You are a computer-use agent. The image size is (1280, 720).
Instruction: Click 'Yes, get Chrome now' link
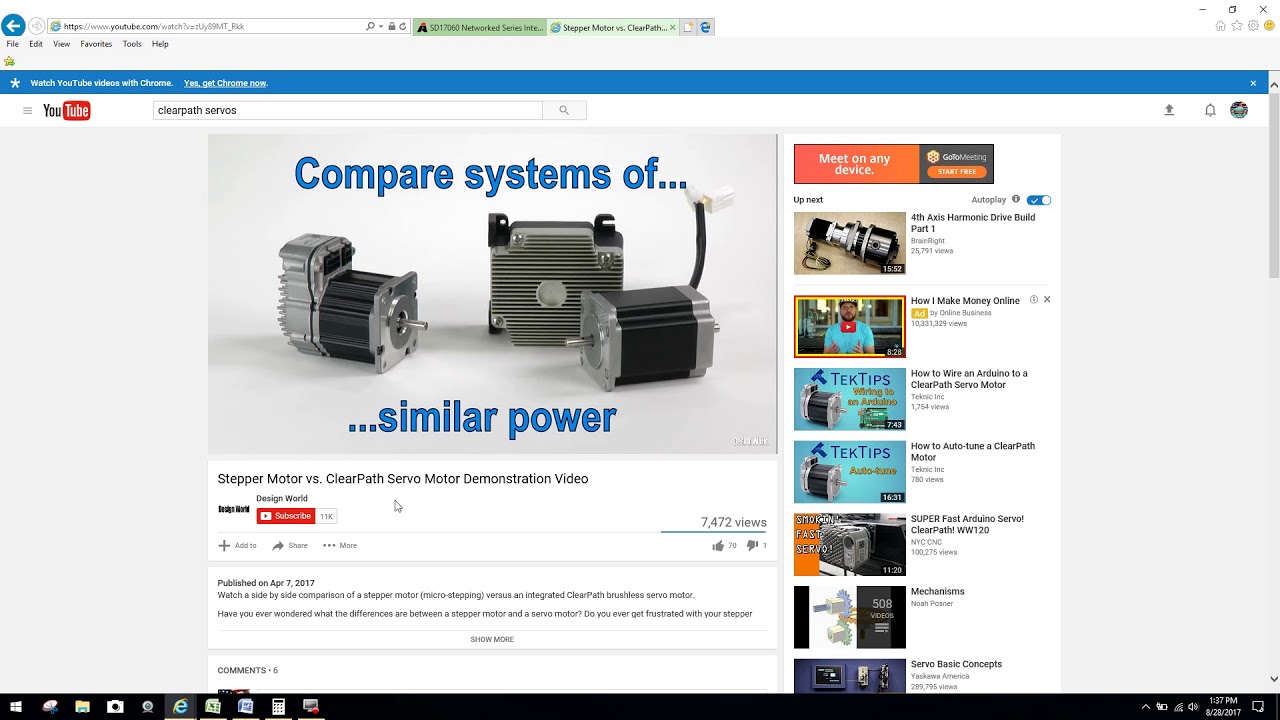click(x=225, y=83)
